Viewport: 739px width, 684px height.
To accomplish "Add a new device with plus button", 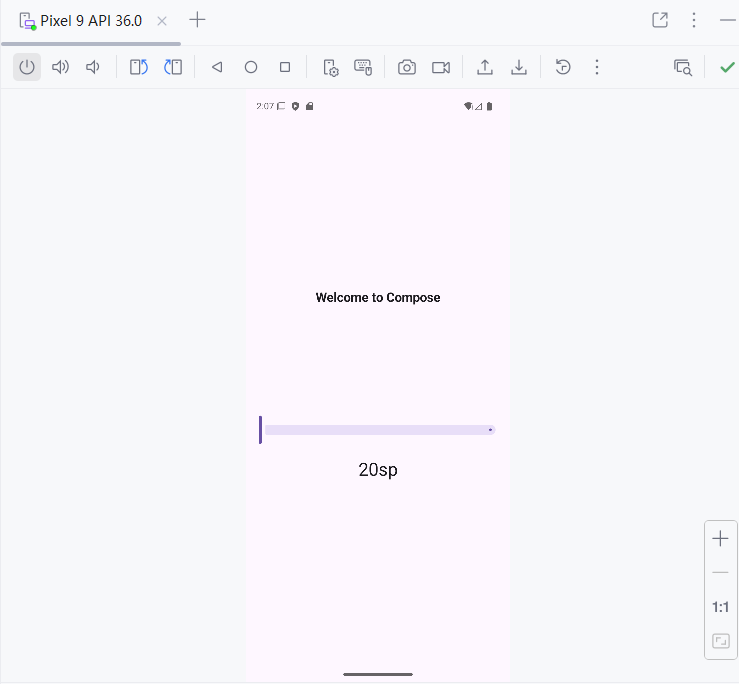I will 197,20.
